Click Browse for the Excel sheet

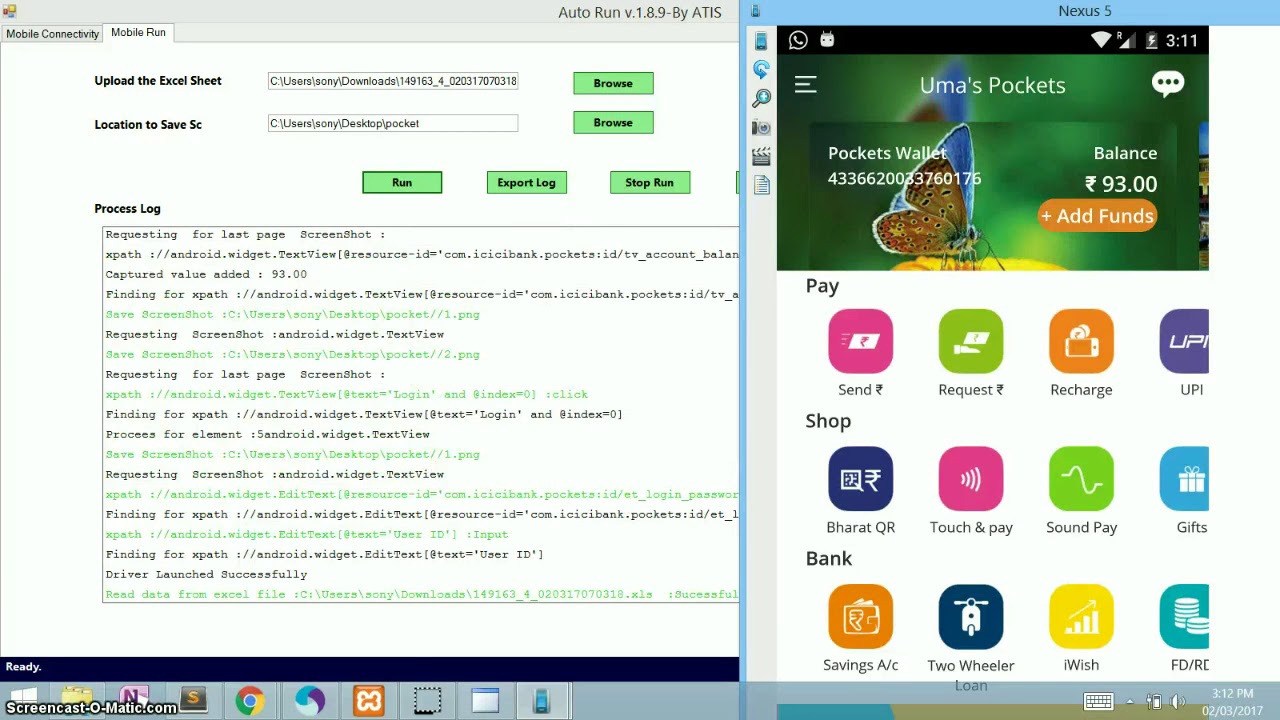613,83
